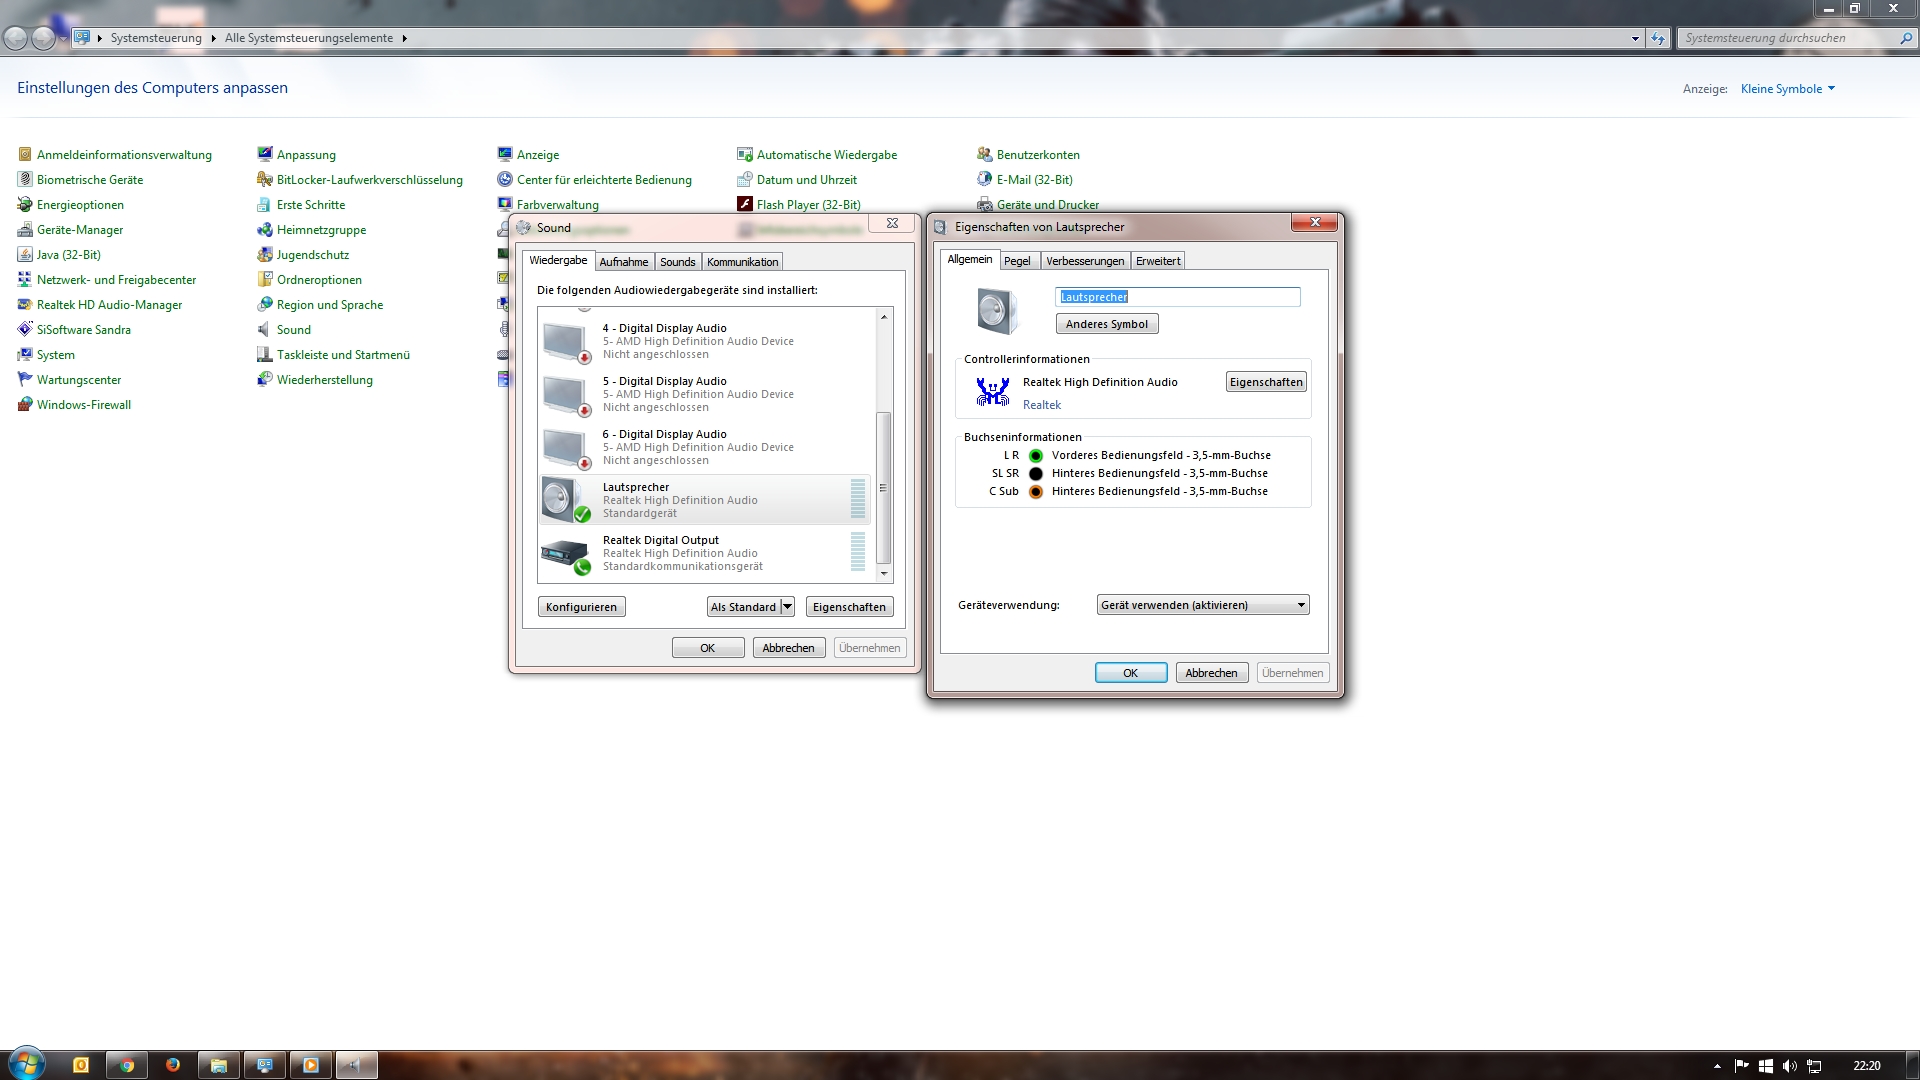Select Realtek Digital Output device icon
Image resolution: width=1920 pixels, height=1080 pixels.
[x=565, y=553]
